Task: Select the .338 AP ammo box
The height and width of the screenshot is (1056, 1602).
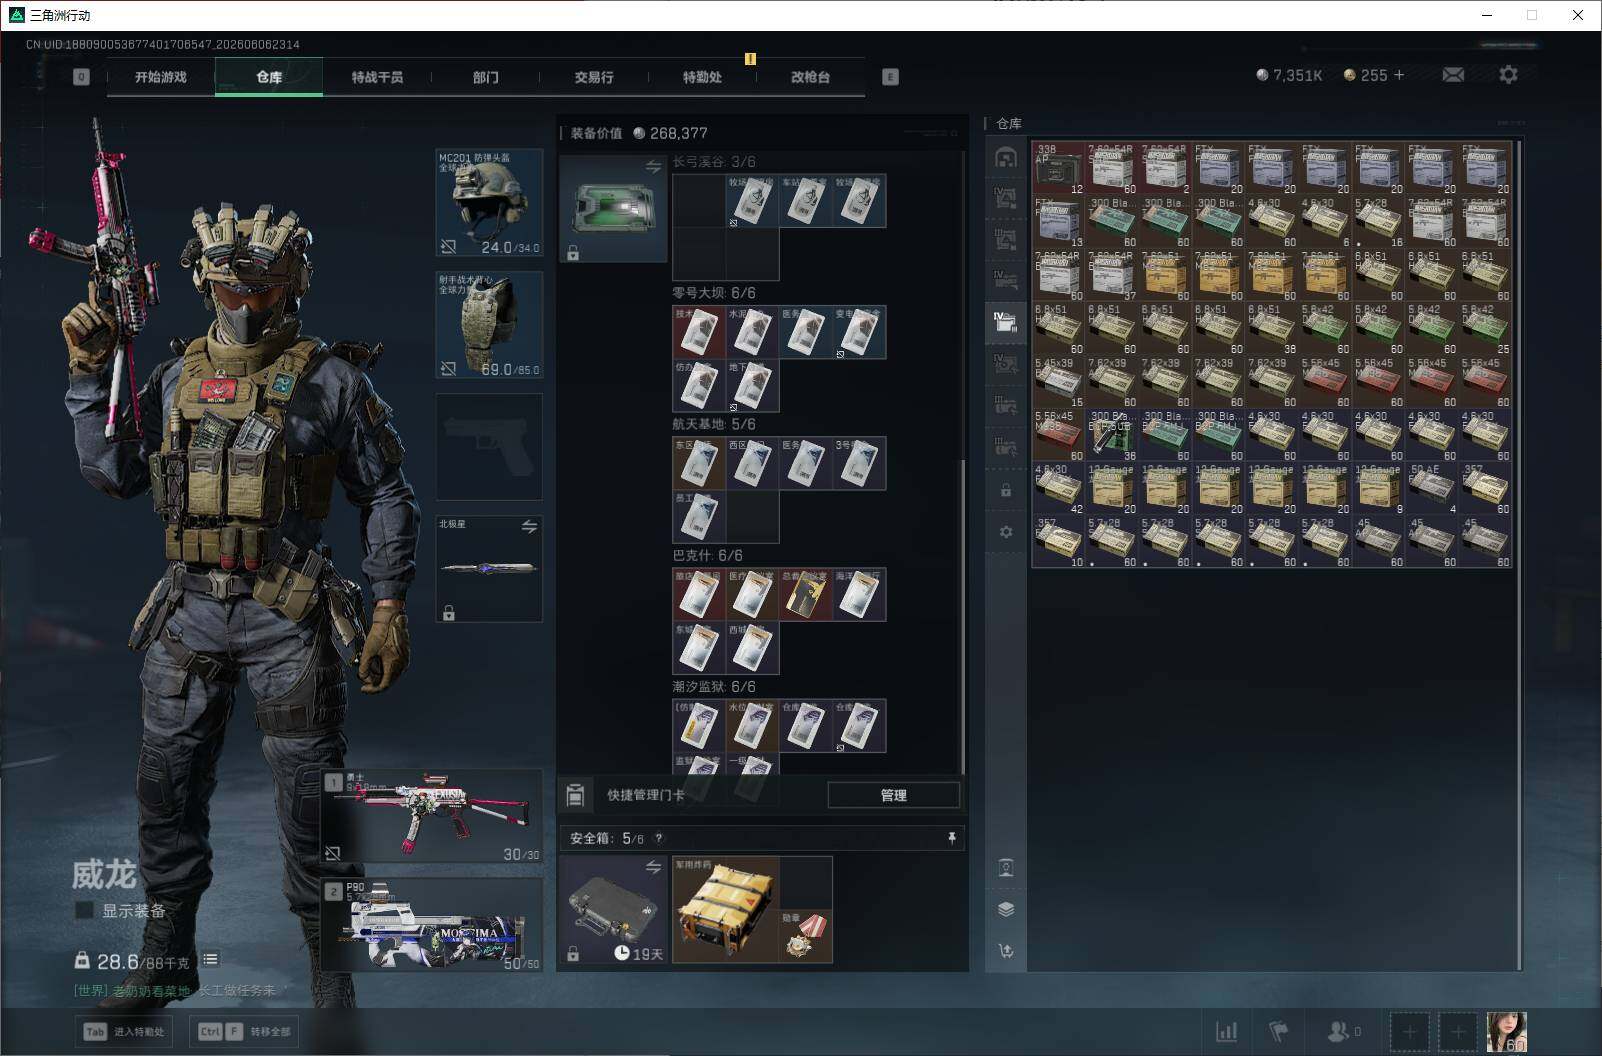Action: [x=1059, y=168]
